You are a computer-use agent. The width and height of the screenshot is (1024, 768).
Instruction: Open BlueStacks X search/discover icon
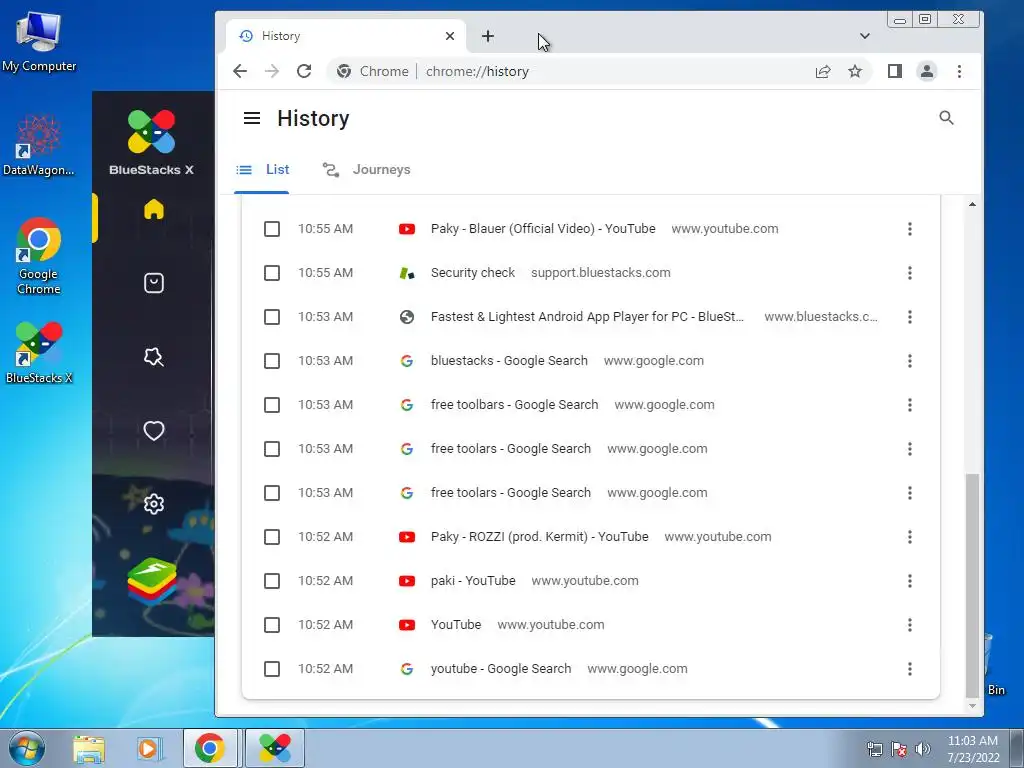point(154,357)
